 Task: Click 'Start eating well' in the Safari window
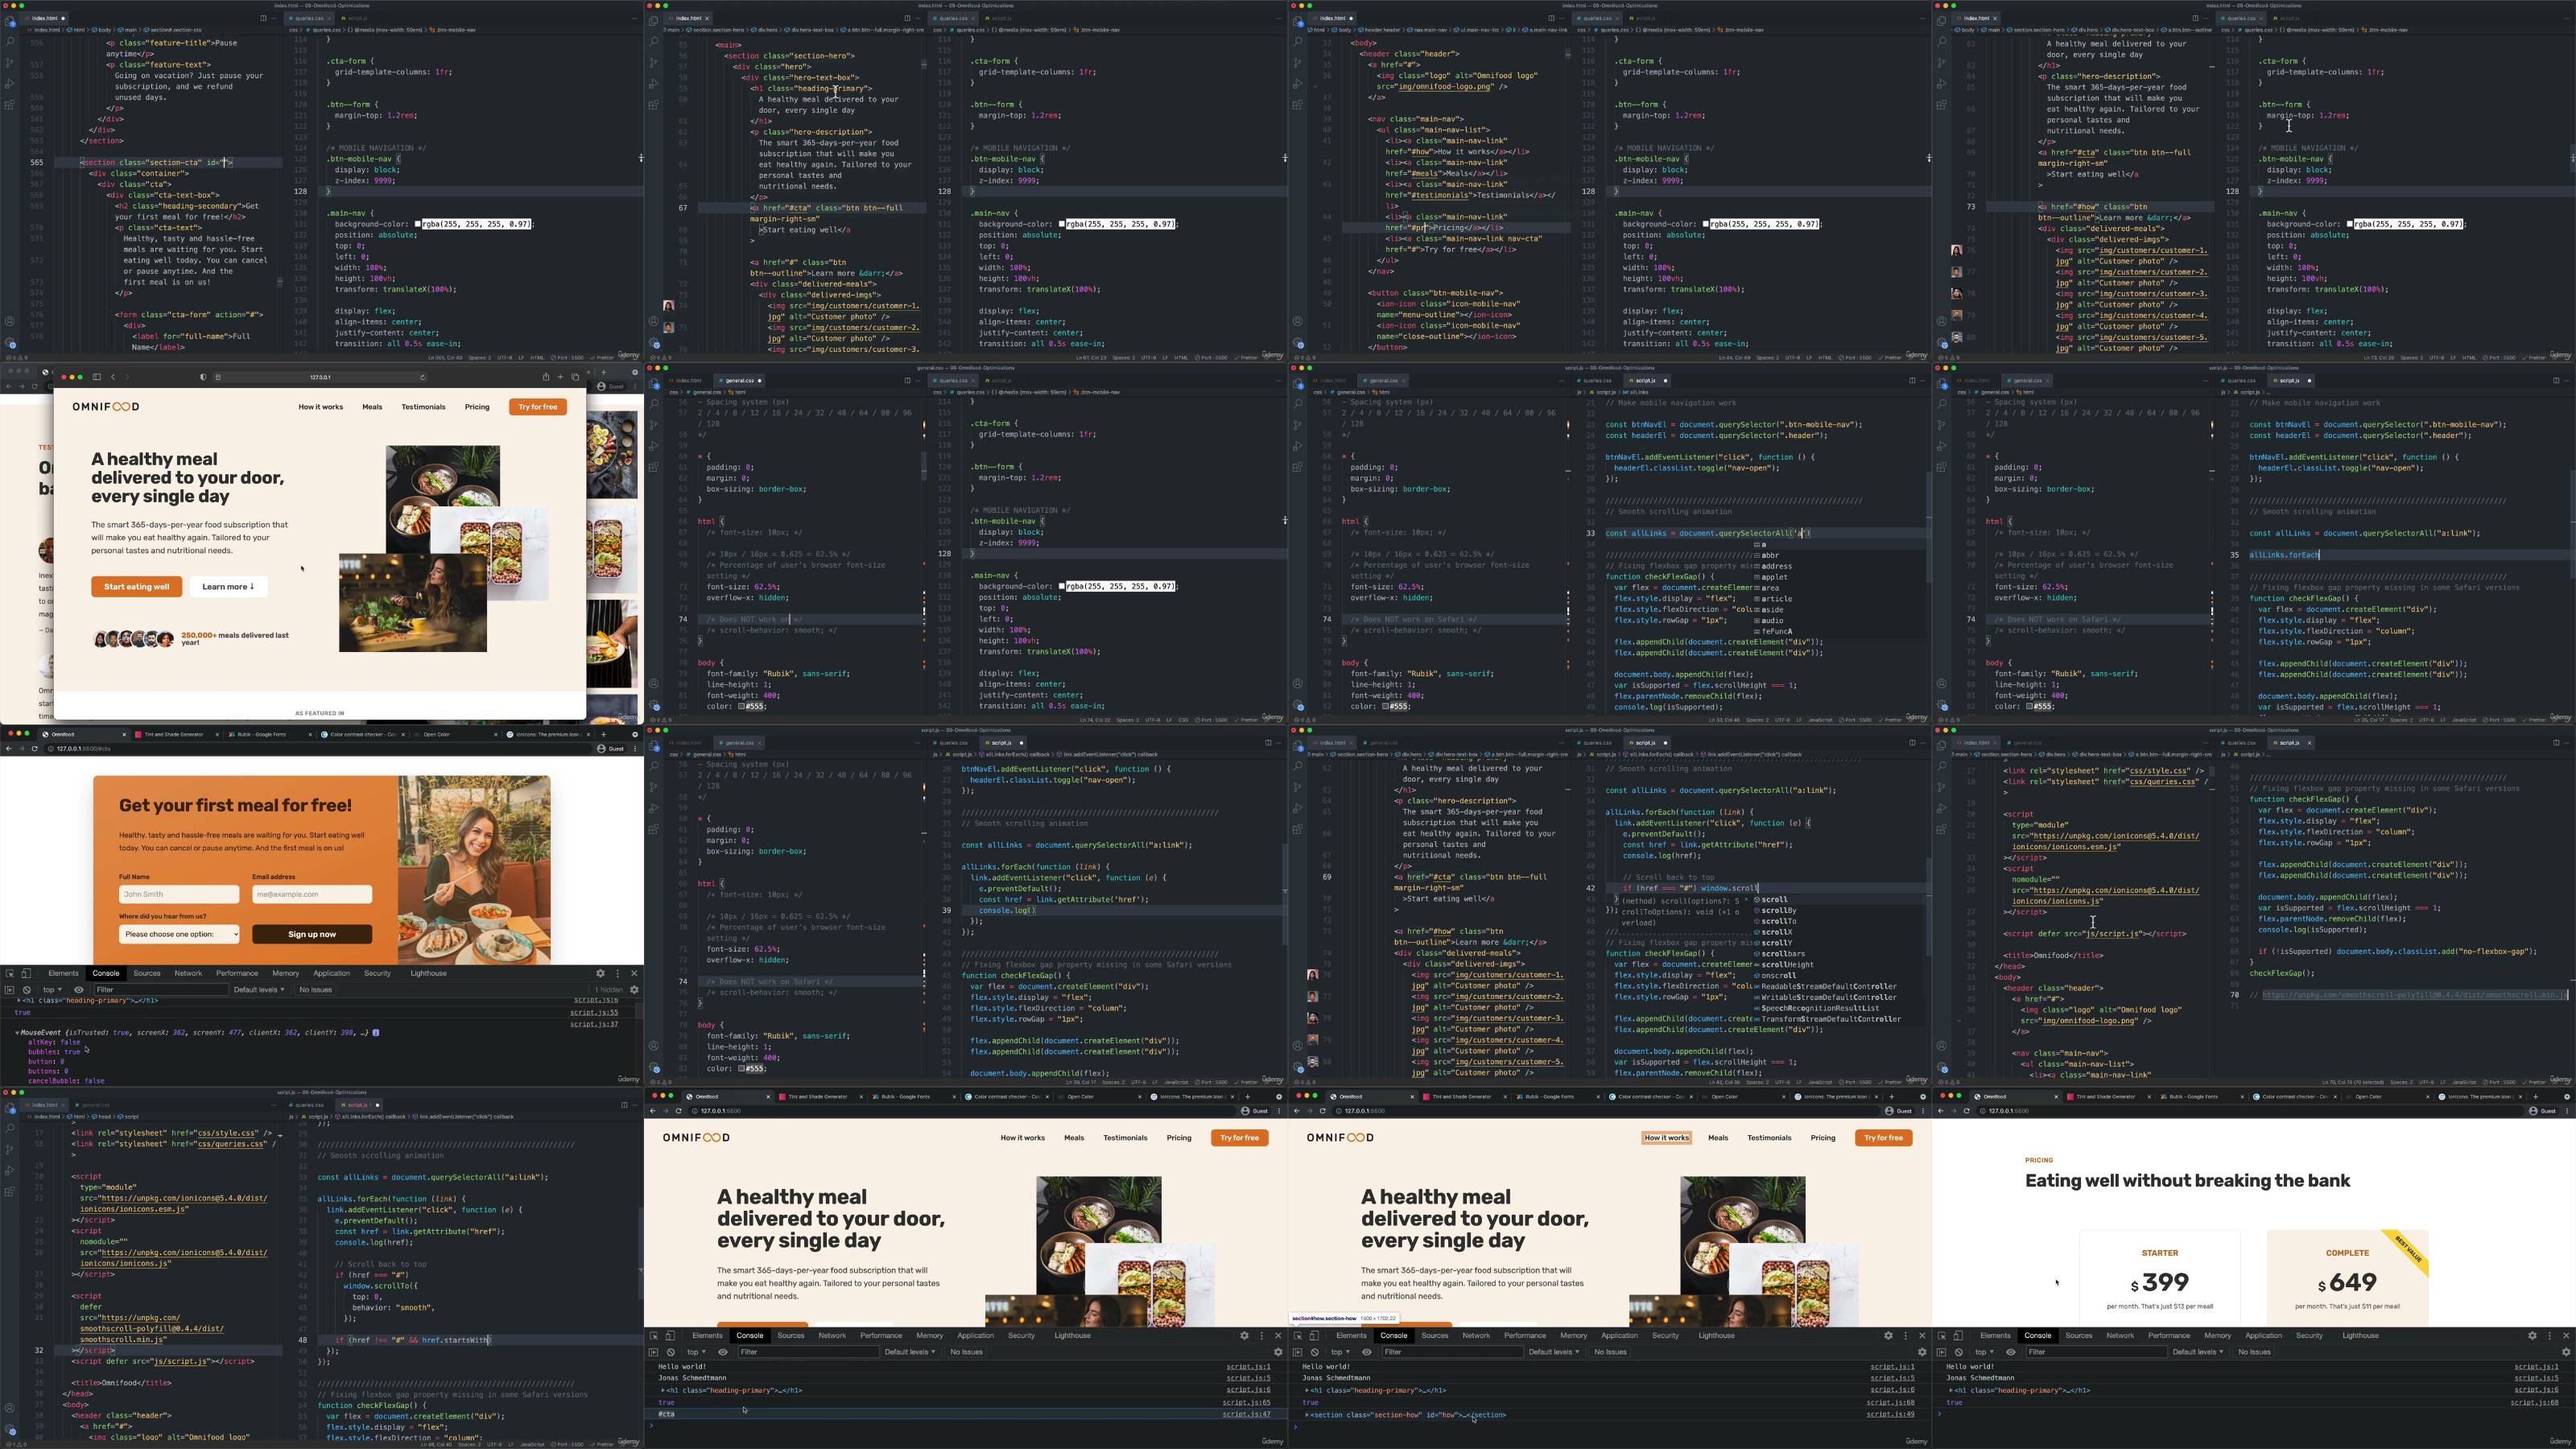[x=136, y=587]
